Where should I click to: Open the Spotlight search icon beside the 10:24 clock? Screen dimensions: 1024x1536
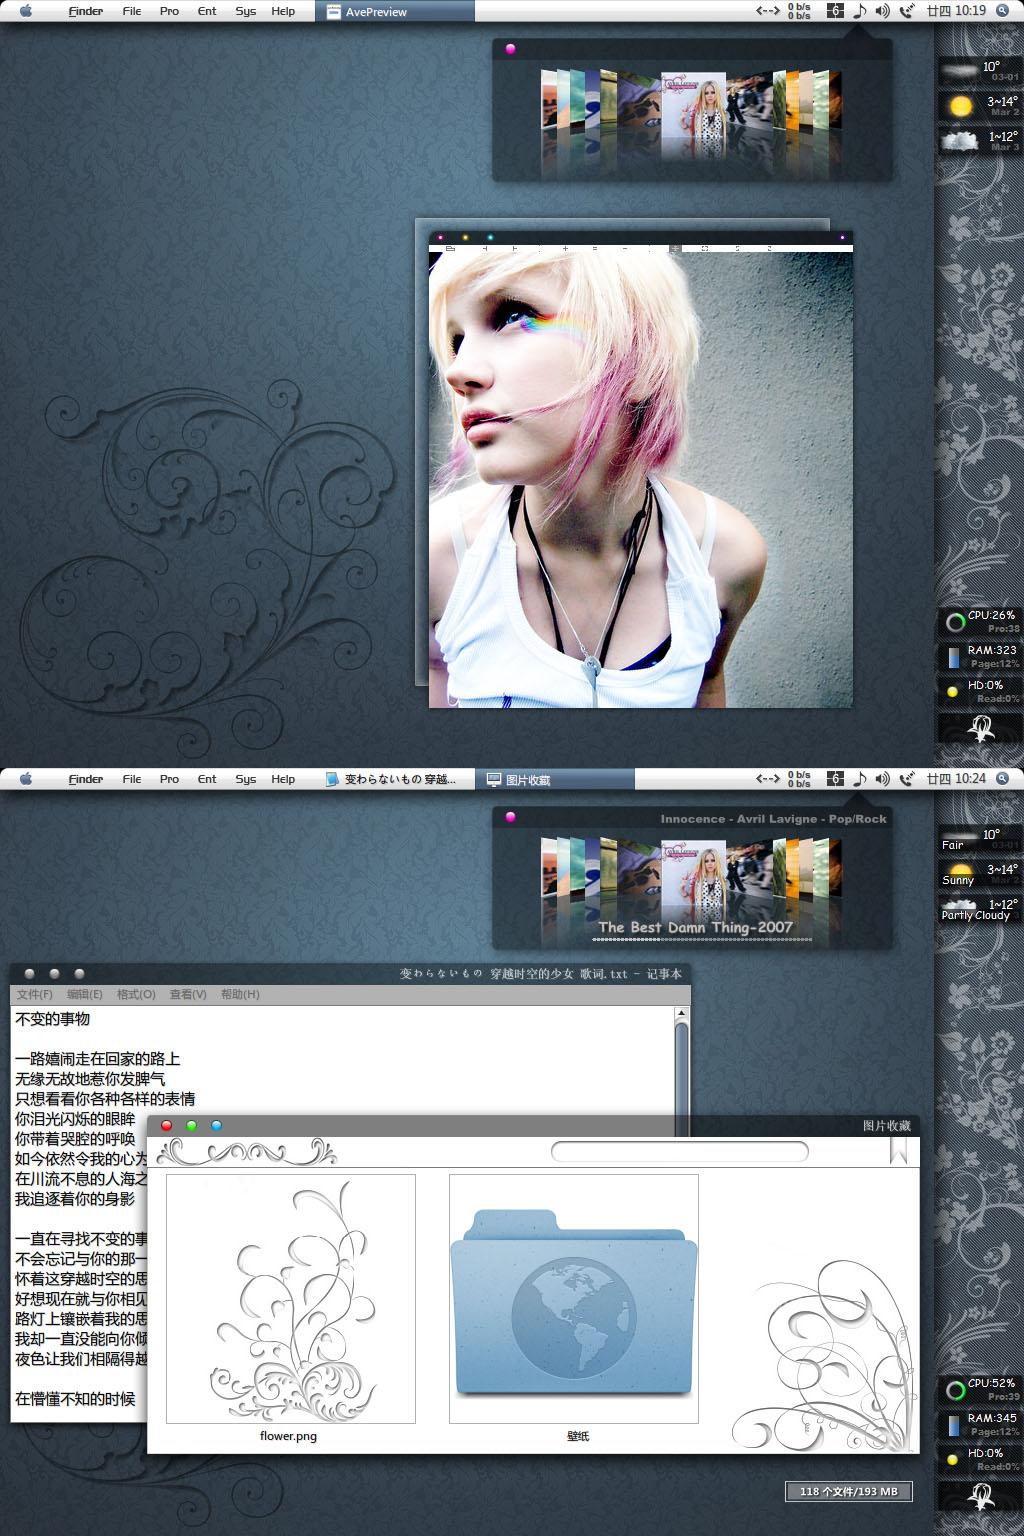point(1003,778)
